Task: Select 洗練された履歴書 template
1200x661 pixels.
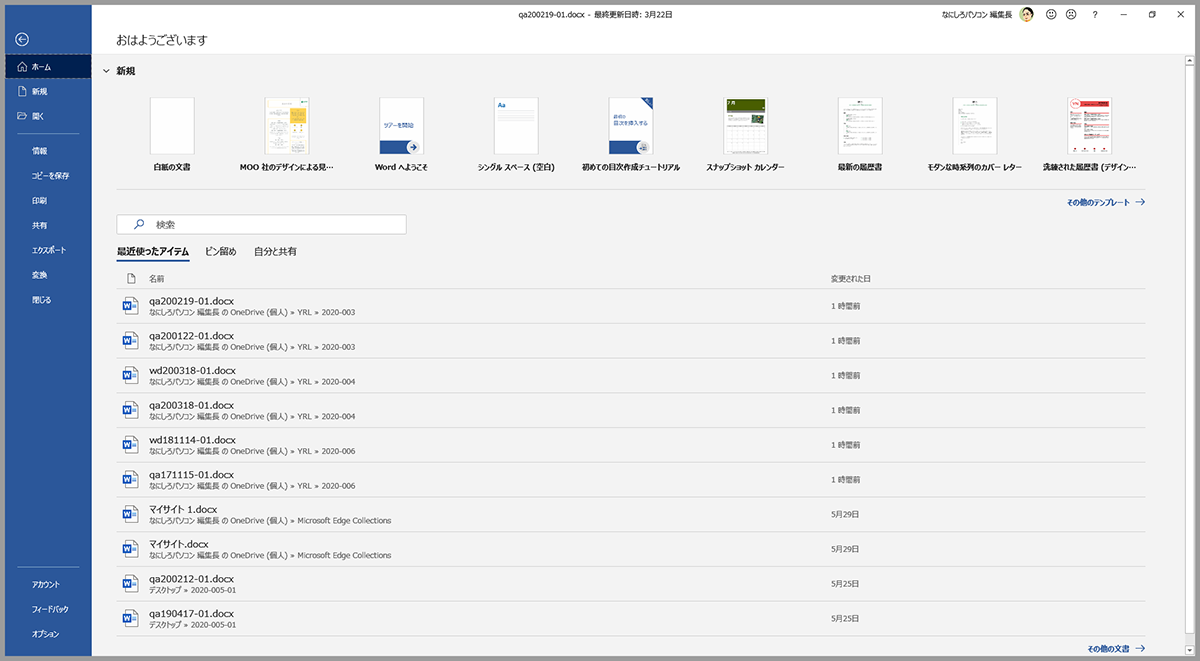Action: click(1089, 135)
